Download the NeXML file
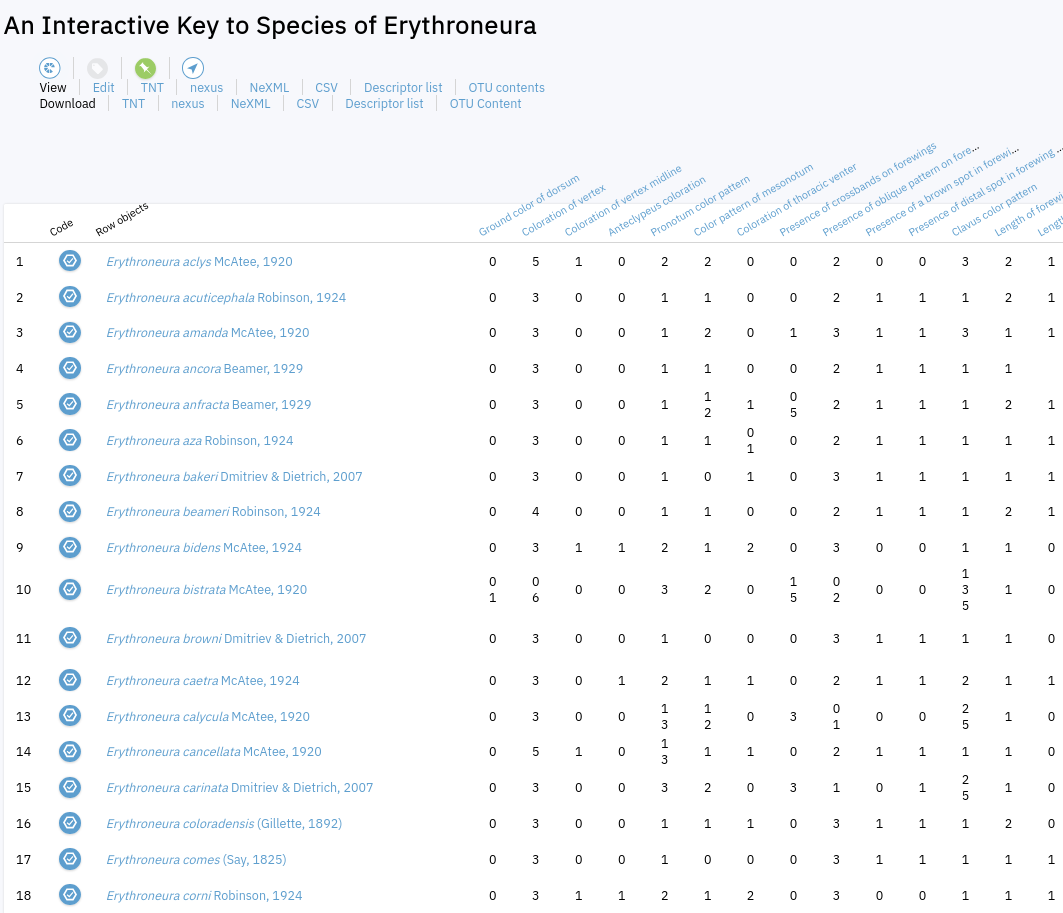Viewport: 1063px width, 913px height. pyautogui.click(x=250, y=104)
